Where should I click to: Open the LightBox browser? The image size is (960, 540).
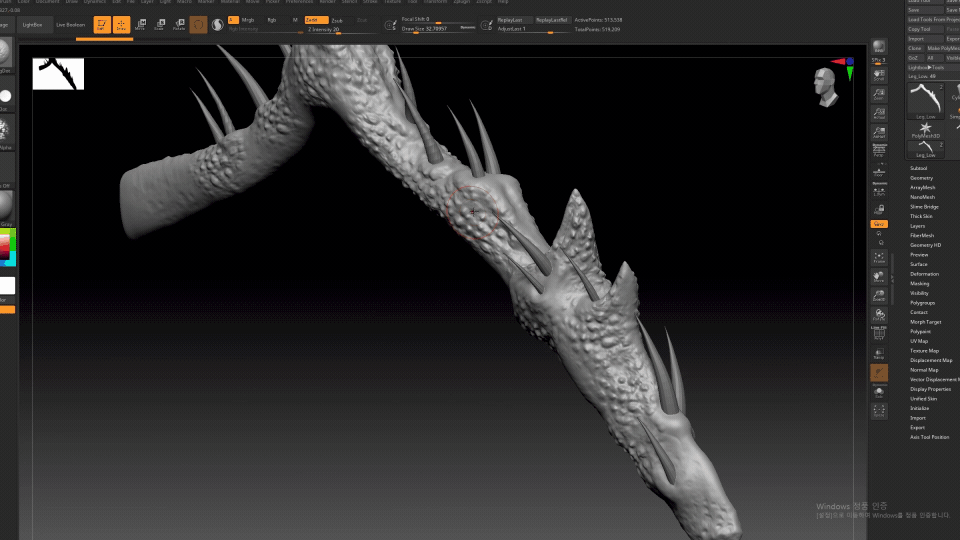click(x=33, y=24)
